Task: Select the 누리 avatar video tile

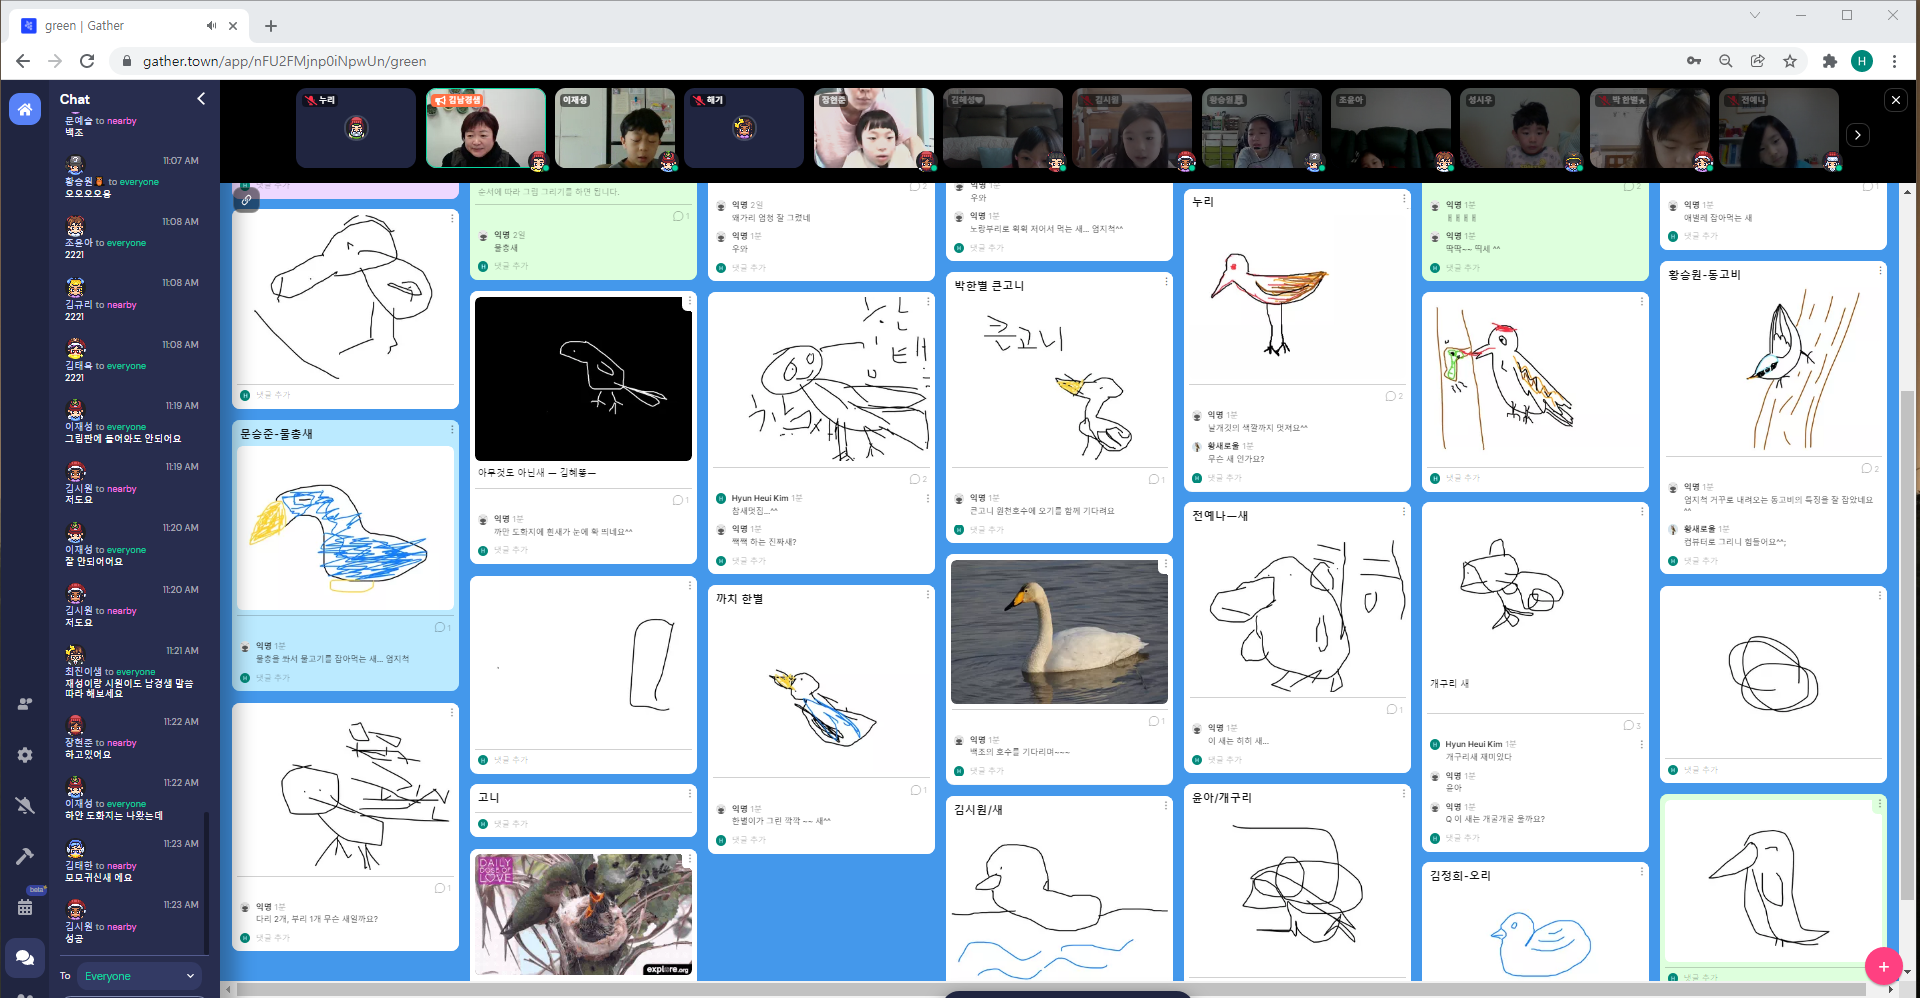Action: 356,128
